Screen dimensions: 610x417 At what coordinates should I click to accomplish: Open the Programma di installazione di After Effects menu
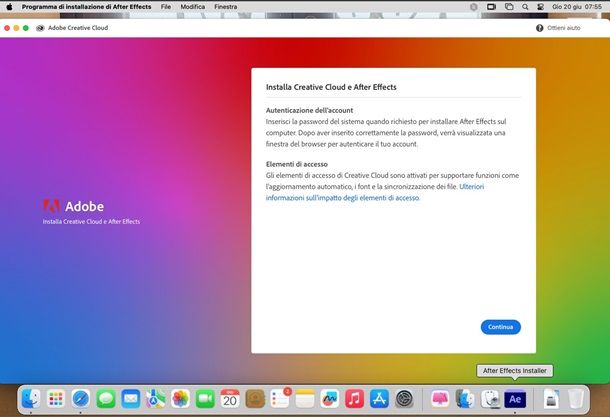[x=86, y=7]
